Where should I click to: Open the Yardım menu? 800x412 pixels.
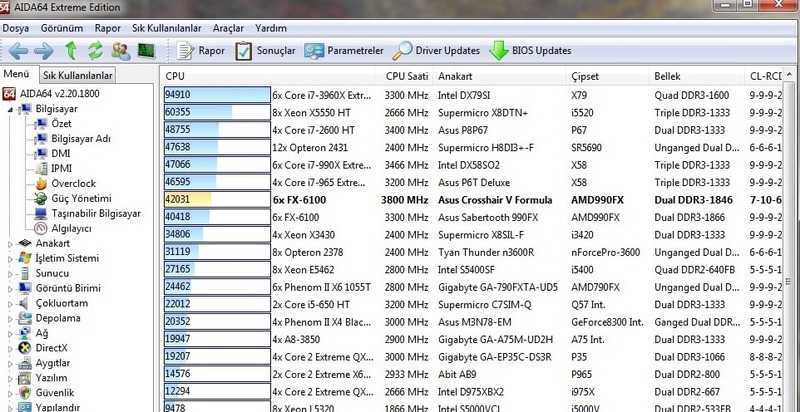(x=271, y=28)
